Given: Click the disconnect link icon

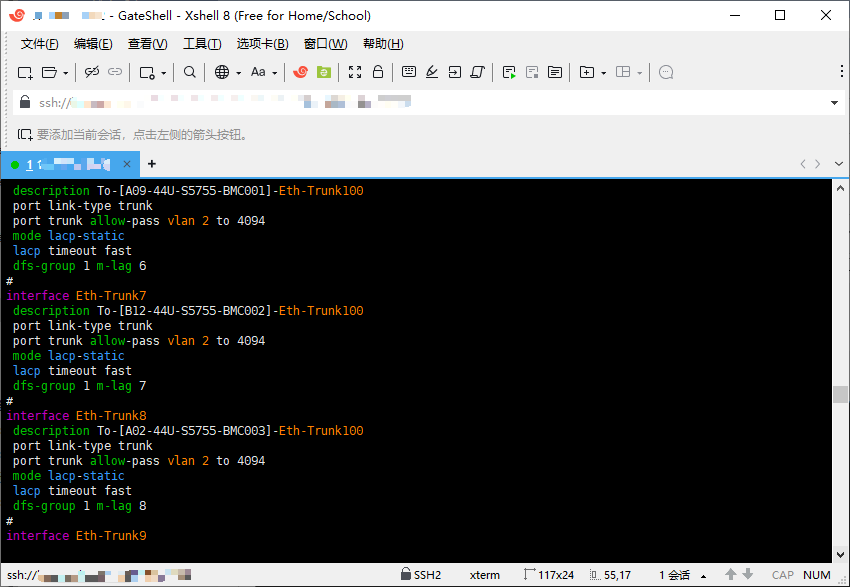Looking at the screenshot, I should pyautogui.click(x=92, y=72).
